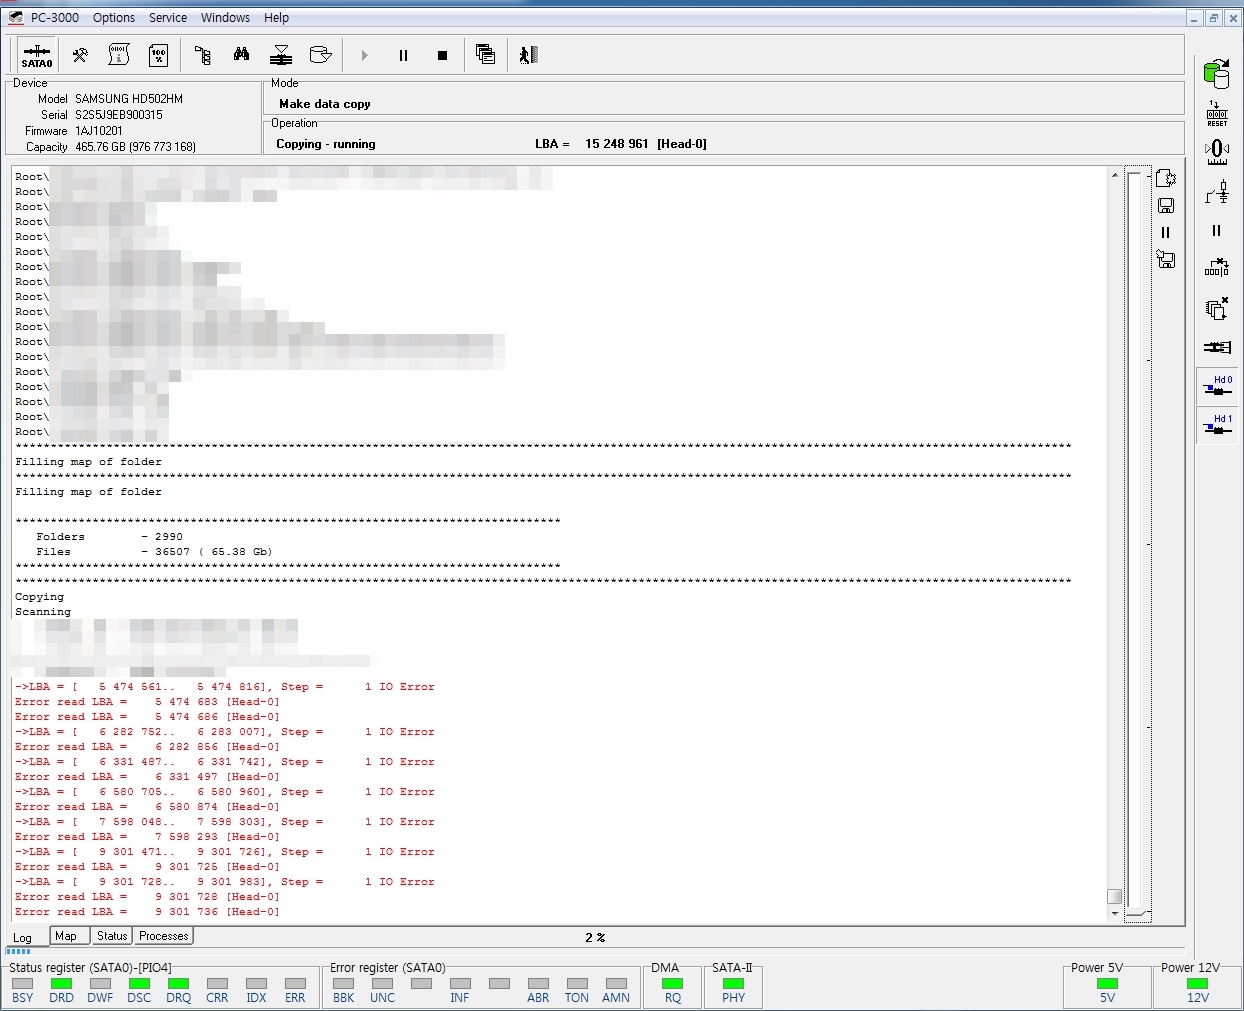Save the log with floppy icon
The width and height of the screenshot is (1244, 1011).
(x=1165, y=205)
